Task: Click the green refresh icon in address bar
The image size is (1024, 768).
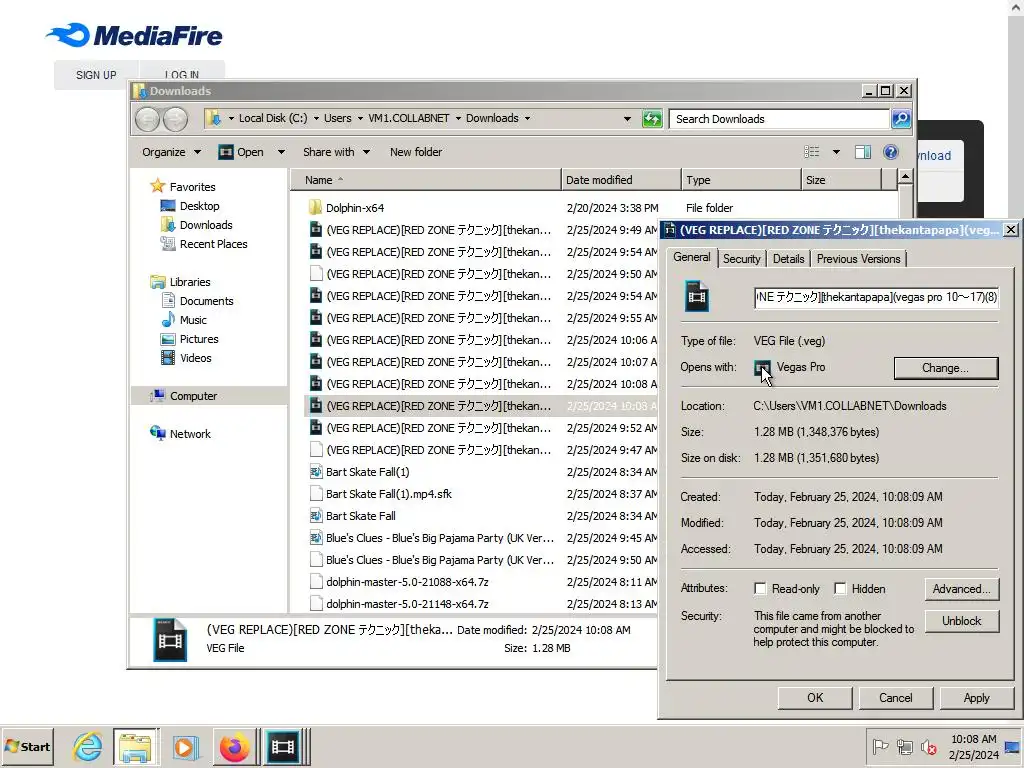Action: (x=652, y=119)
